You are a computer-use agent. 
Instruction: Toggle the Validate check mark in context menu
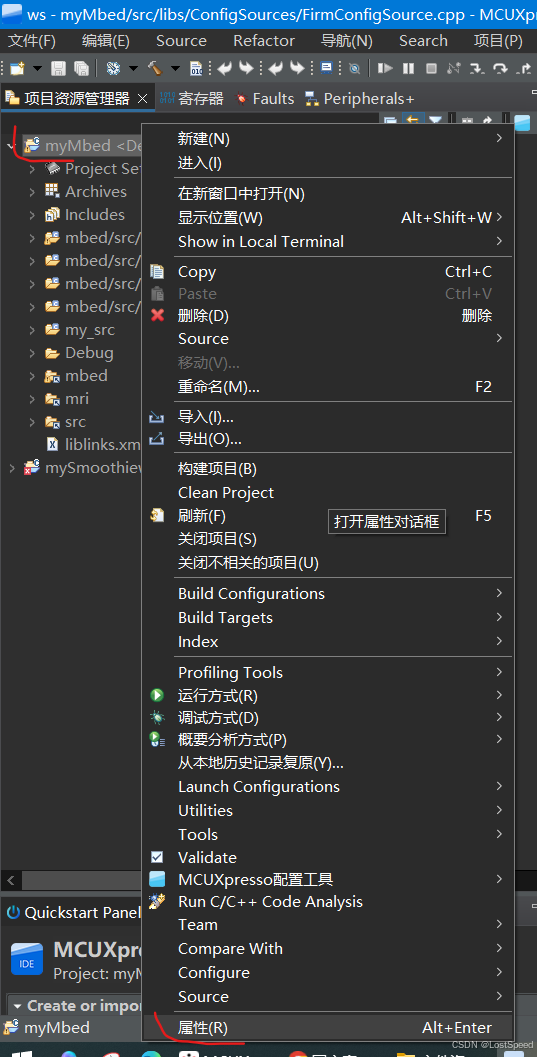157,857
